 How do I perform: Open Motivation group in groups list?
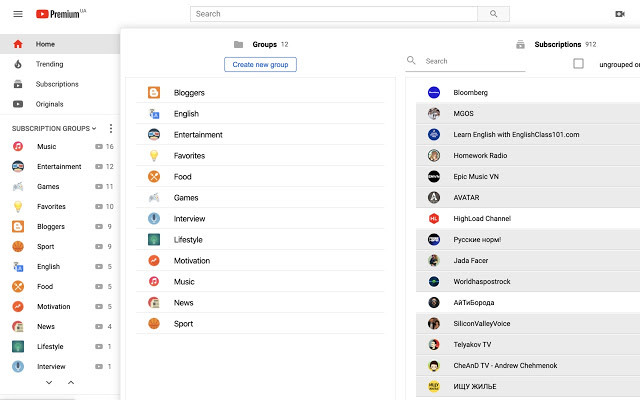[x=260, y=261]
